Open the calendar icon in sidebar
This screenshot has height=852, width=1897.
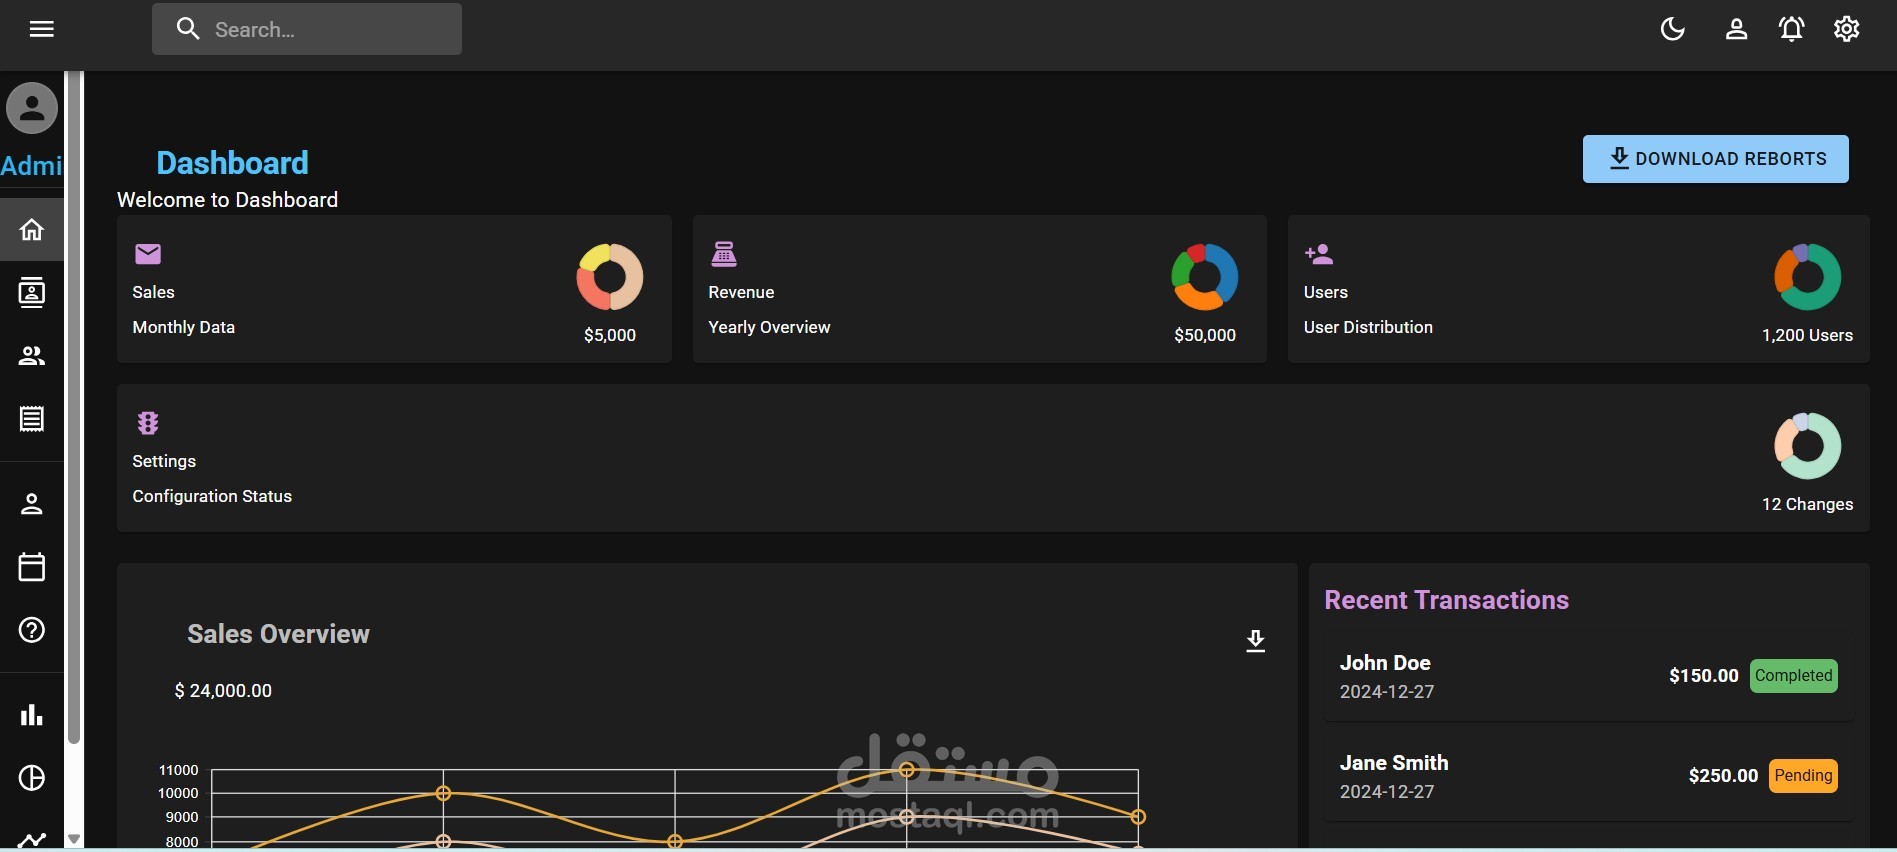point(32,567)
